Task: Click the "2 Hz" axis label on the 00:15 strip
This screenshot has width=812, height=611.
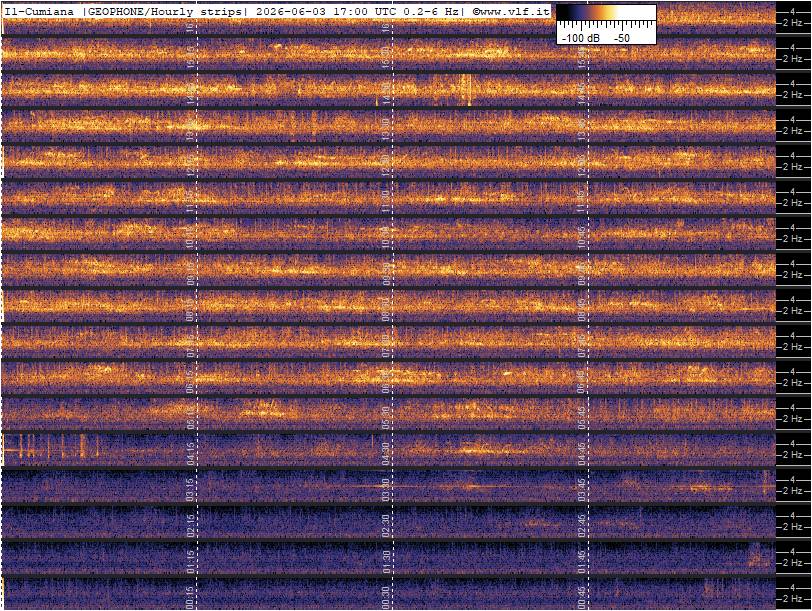Action: click(x=792, y=599)
